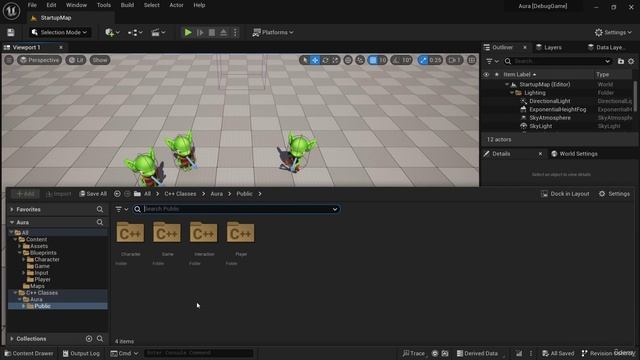
Task: Add a new folder in the Outliner
Action: point(621,61)
